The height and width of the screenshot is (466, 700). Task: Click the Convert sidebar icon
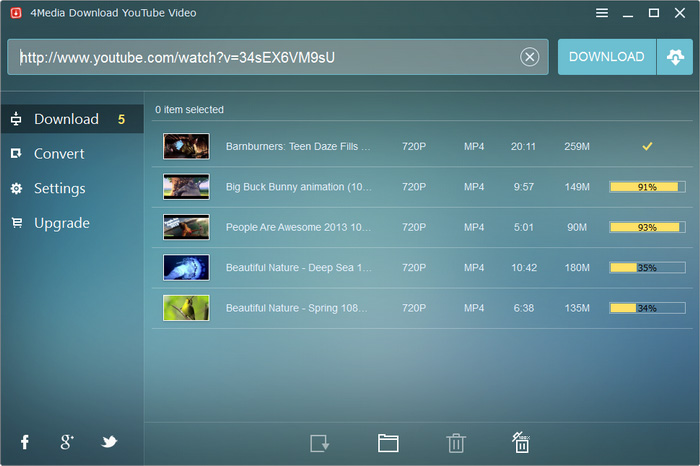pos(16,154)
